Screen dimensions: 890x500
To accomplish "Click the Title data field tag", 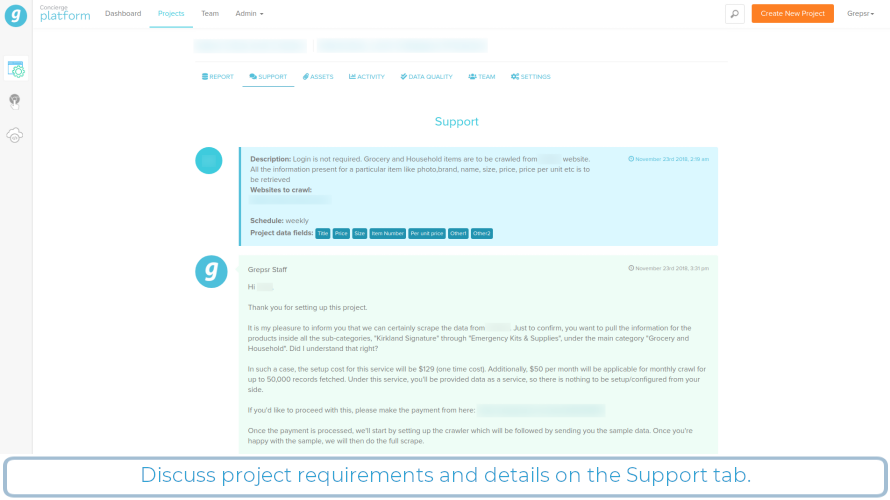I will pyautogui.click(x=322, y=233).
